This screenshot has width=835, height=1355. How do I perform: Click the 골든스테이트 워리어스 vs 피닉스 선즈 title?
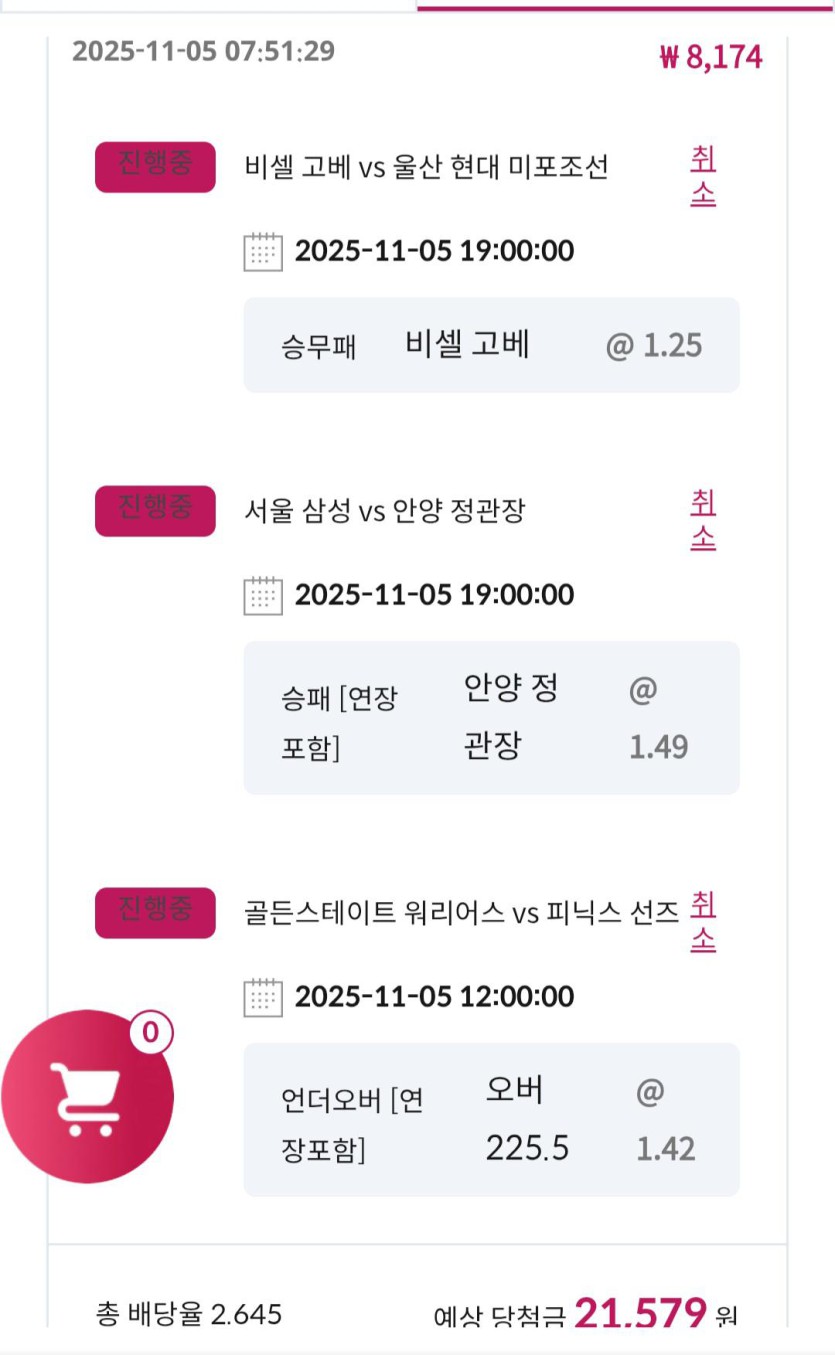tap(461, 912)
